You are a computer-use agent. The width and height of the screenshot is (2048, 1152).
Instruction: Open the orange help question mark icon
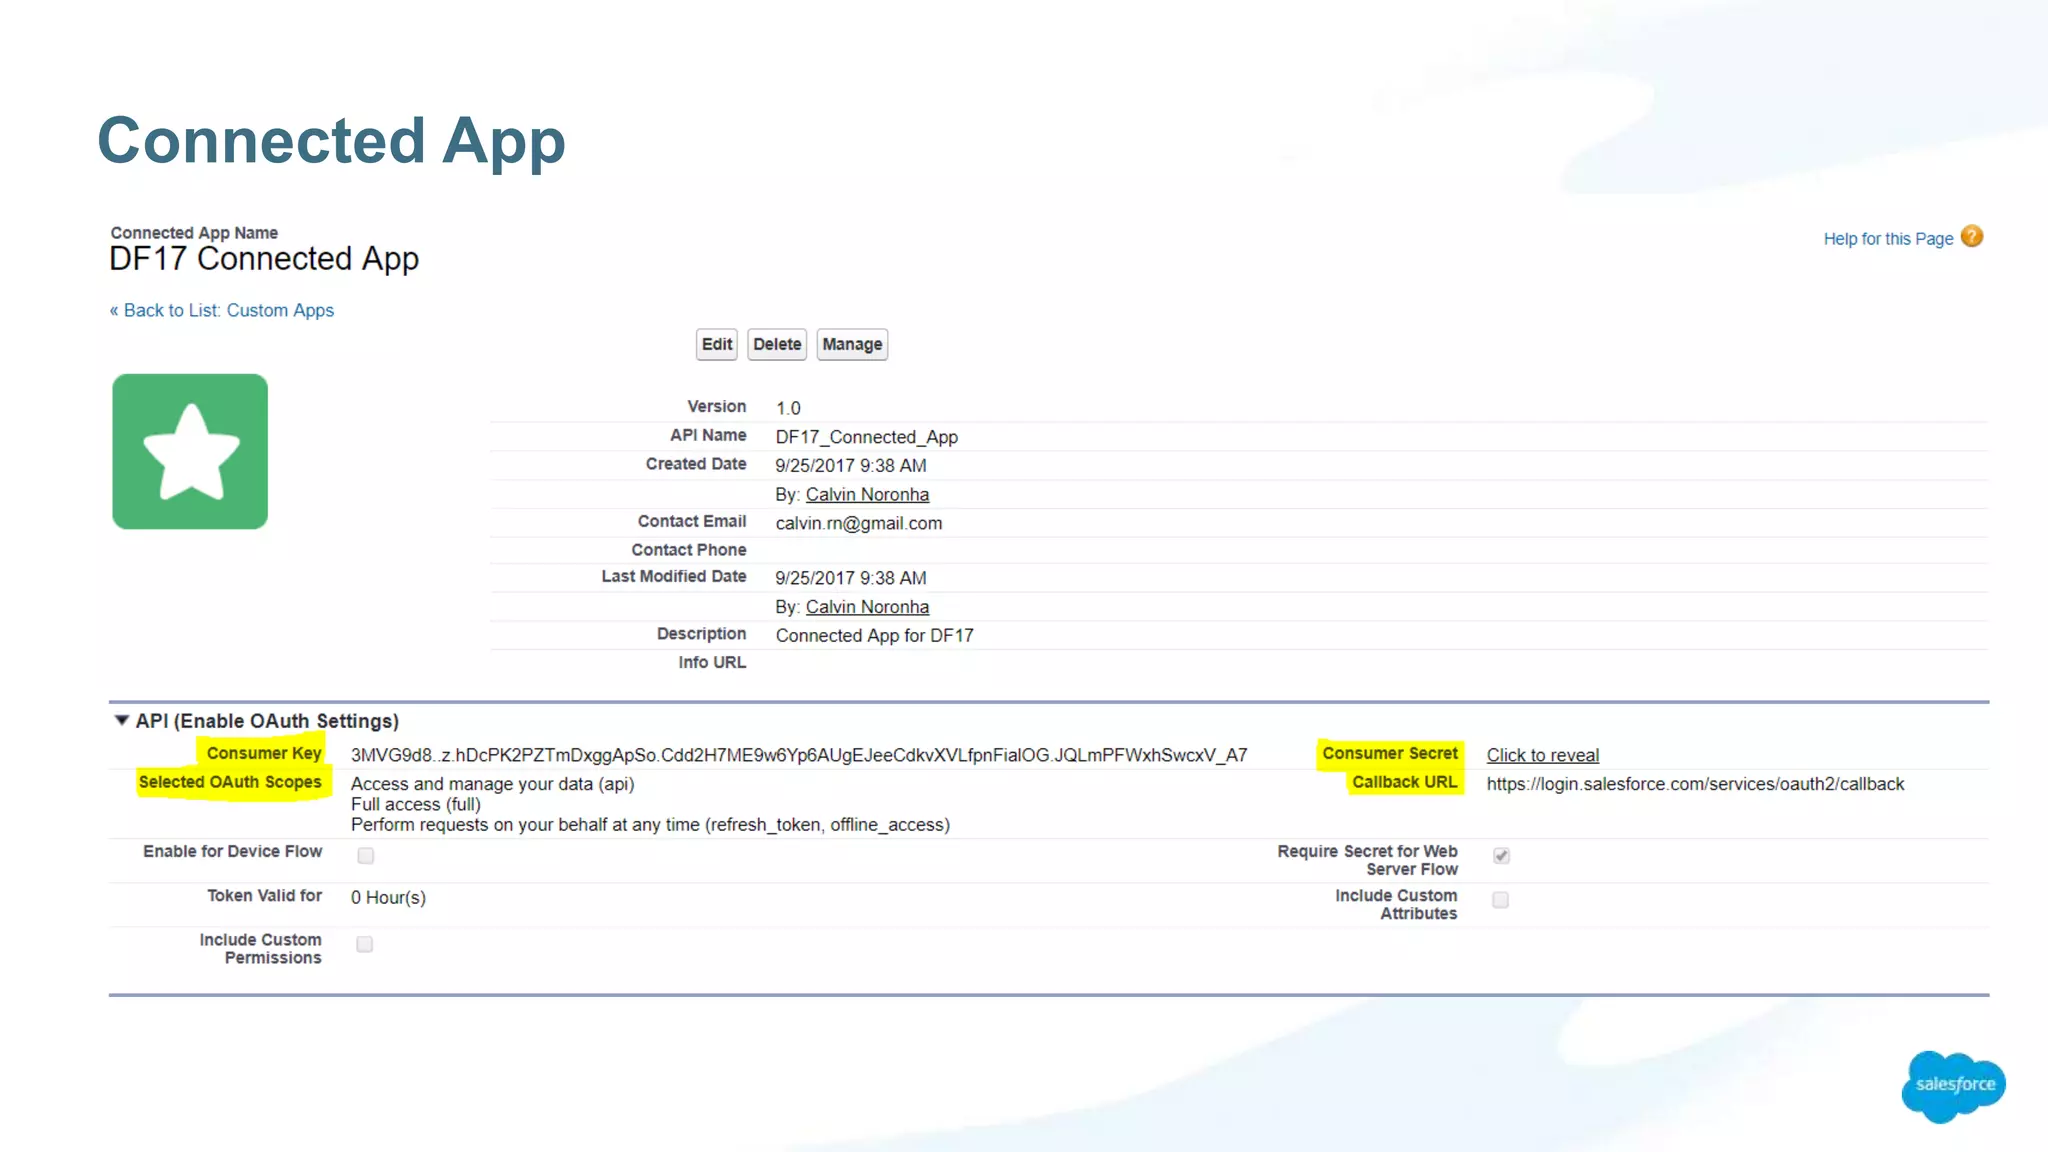point(1971,237)
